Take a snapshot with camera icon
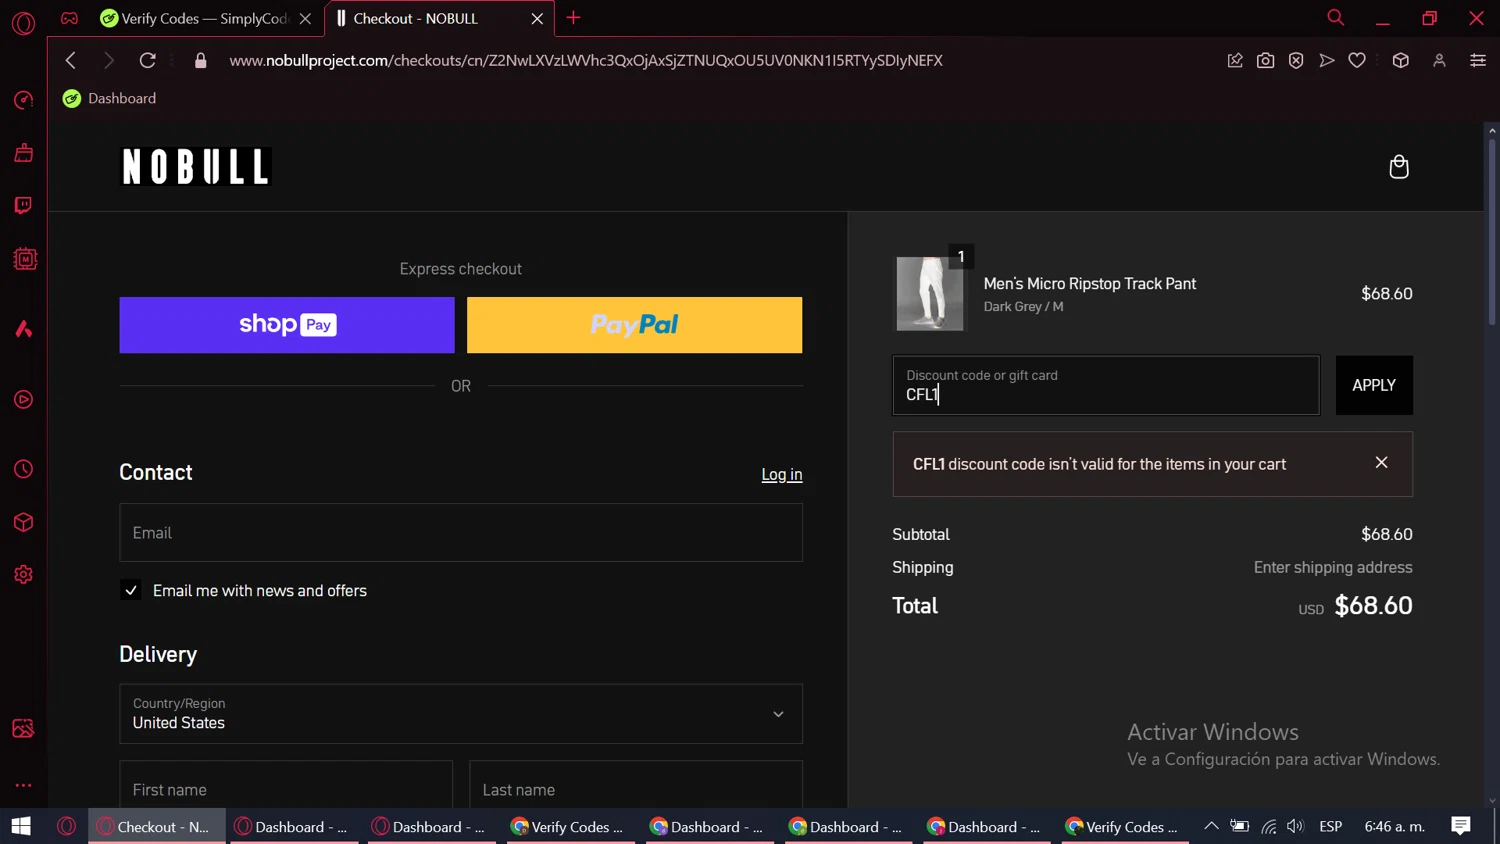Image resolution: width=1500 pixels, height=844 pixels. click(1266, 60)
